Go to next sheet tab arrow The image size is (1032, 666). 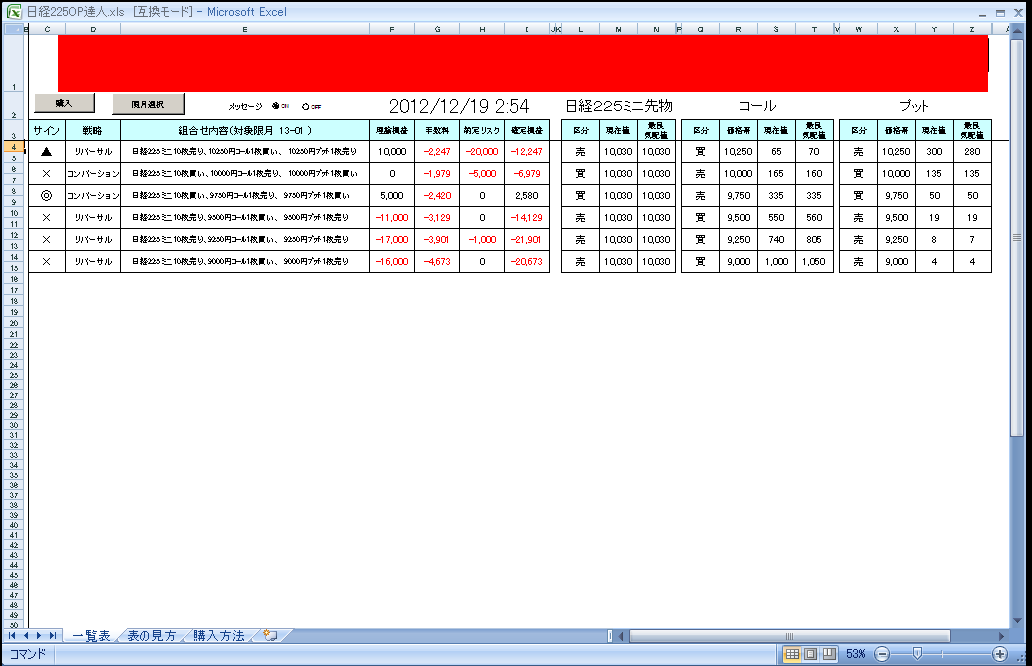[39, 636]
